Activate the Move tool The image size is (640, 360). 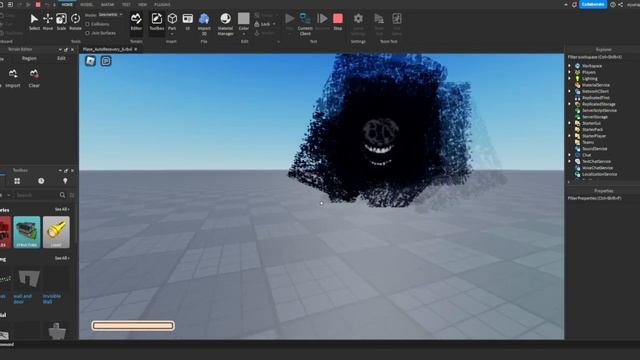pos(48,22)
